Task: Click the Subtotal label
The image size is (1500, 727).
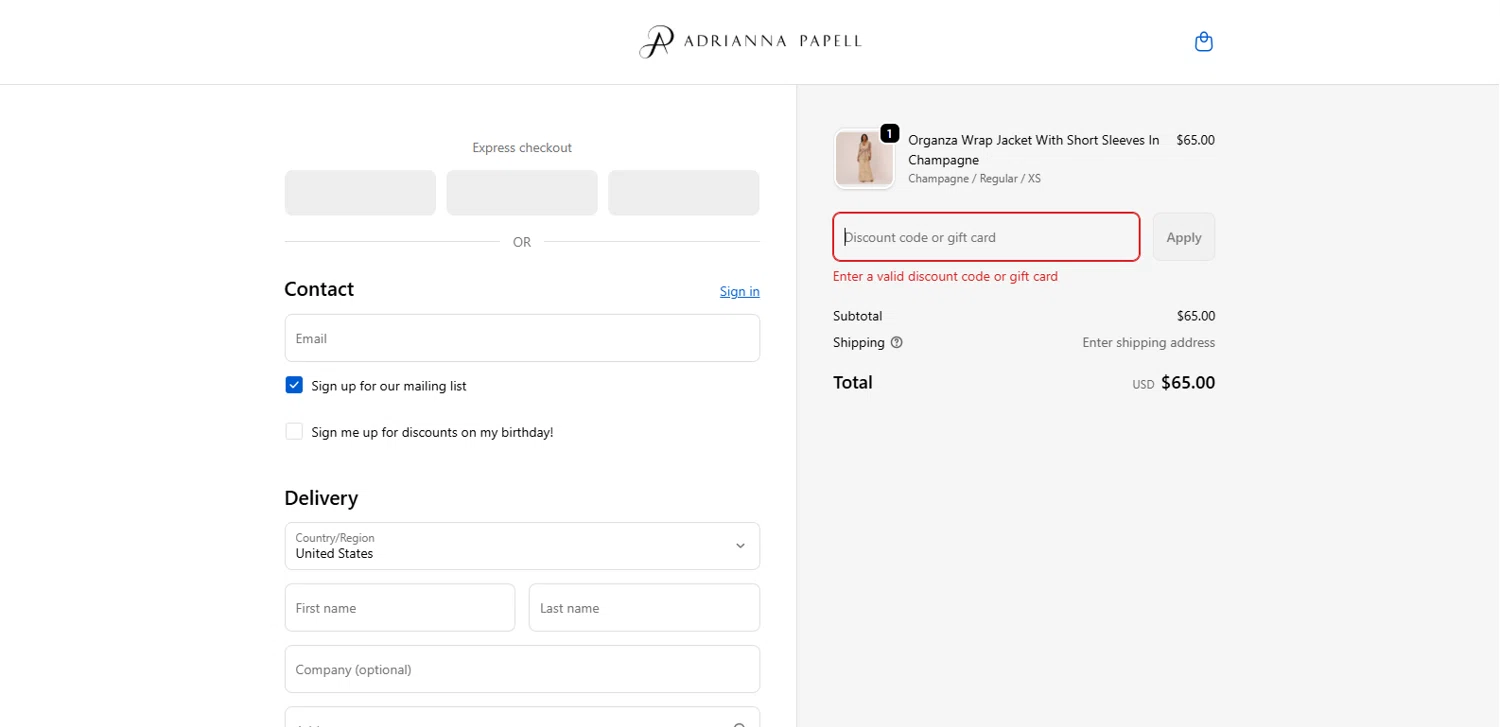Action: click(857, 316)
